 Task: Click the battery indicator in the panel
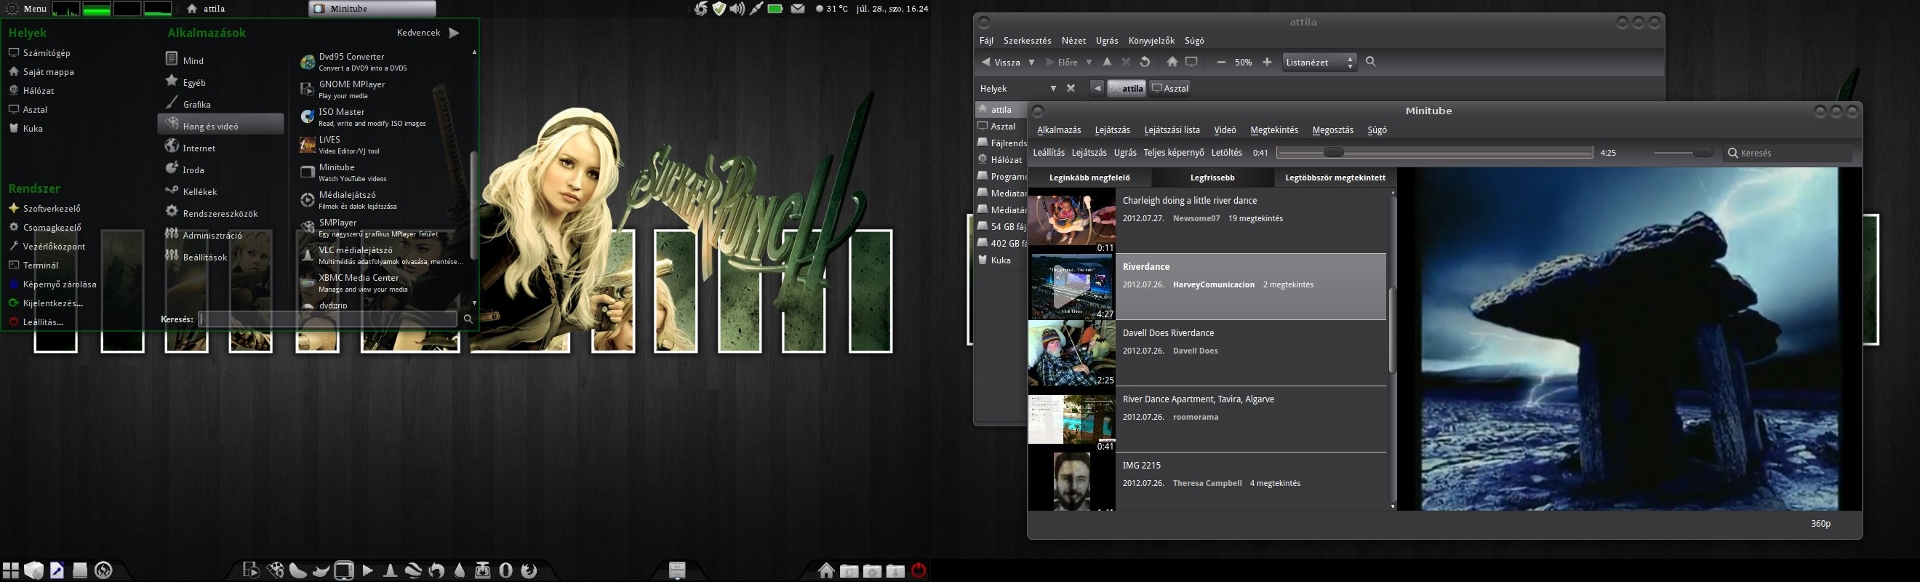point(775,8)
